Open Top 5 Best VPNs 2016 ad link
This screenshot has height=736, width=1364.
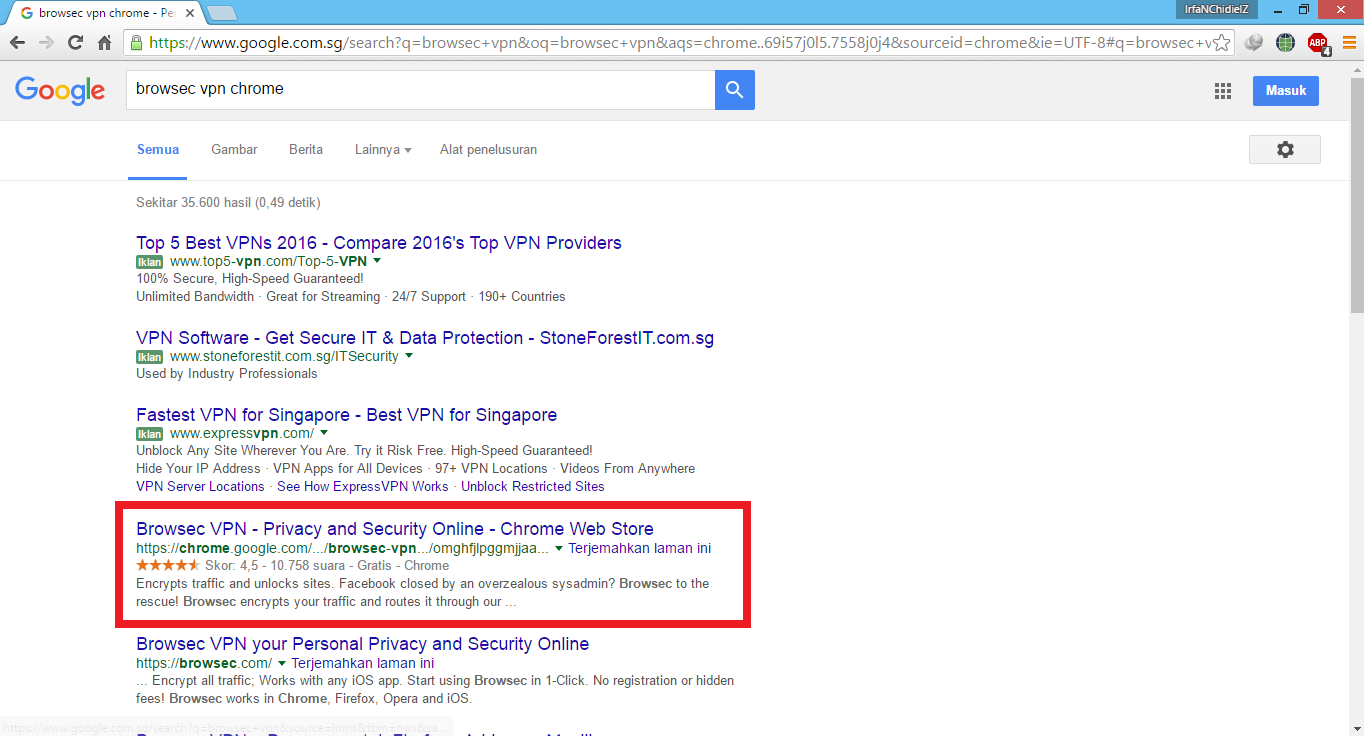(379, 243)
